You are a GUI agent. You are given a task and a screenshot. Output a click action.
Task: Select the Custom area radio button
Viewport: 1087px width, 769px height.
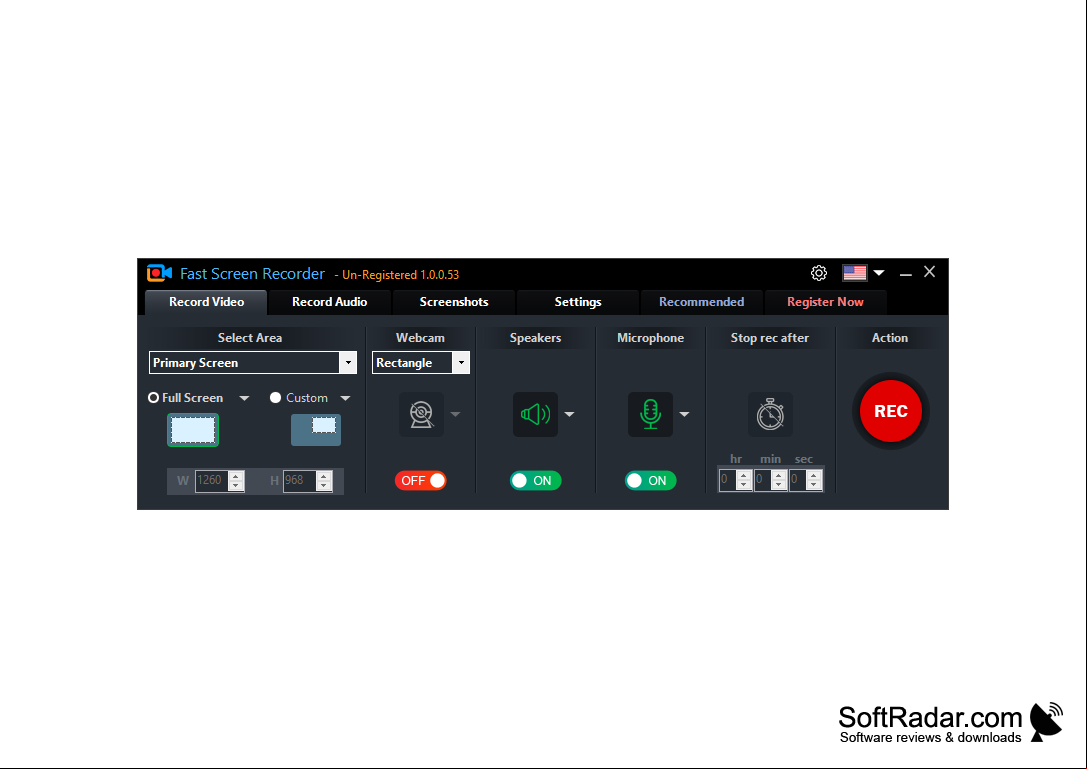click(x=275, y=398)
